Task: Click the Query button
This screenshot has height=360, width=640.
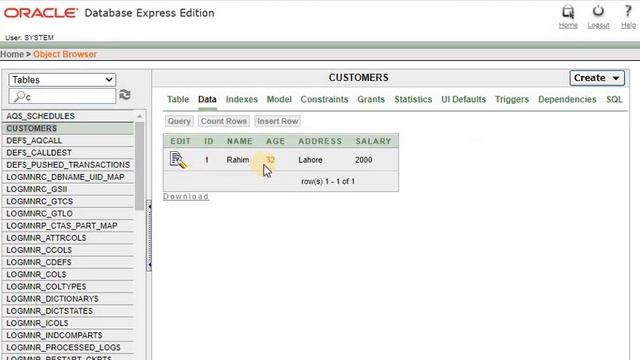Action: [x=179, y=121]
